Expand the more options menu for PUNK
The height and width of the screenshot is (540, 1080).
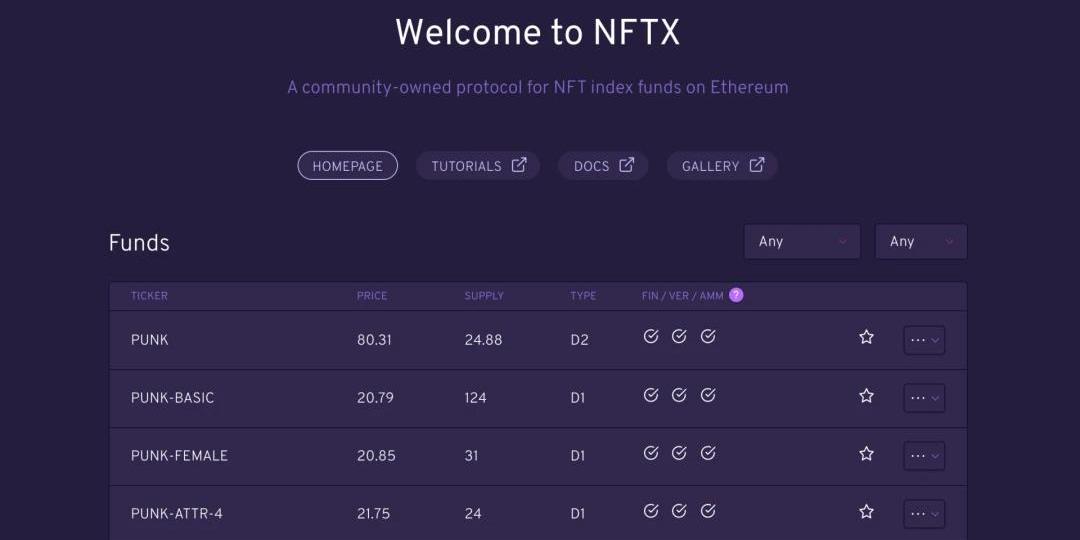click(x=923, y=340)
